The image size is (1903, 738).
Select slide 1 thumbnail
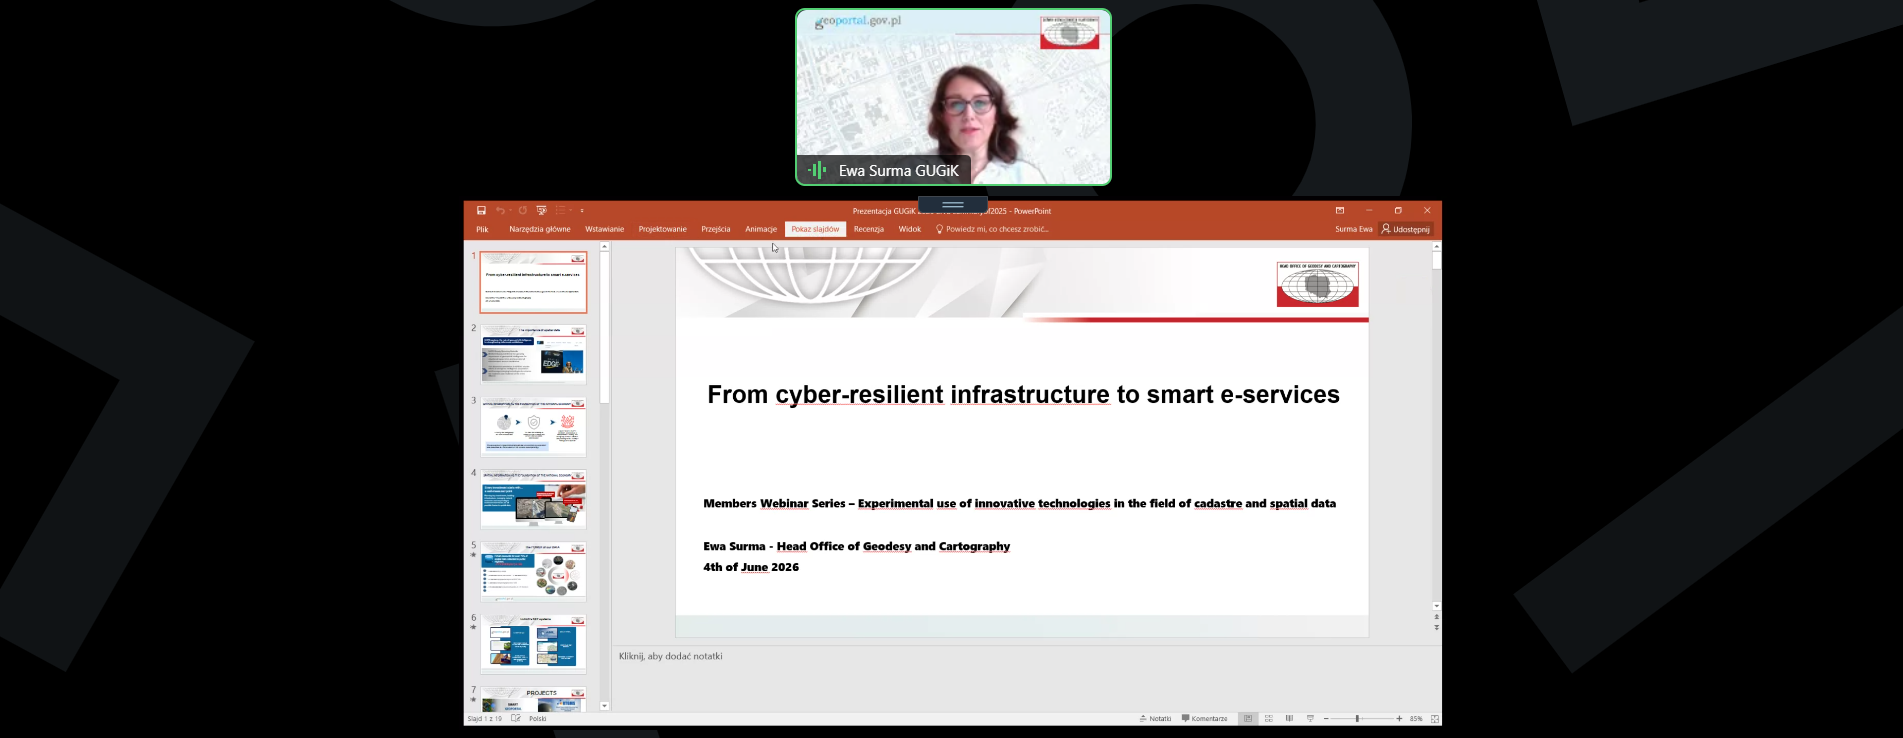pyautogui.click(x=533, y=282)
